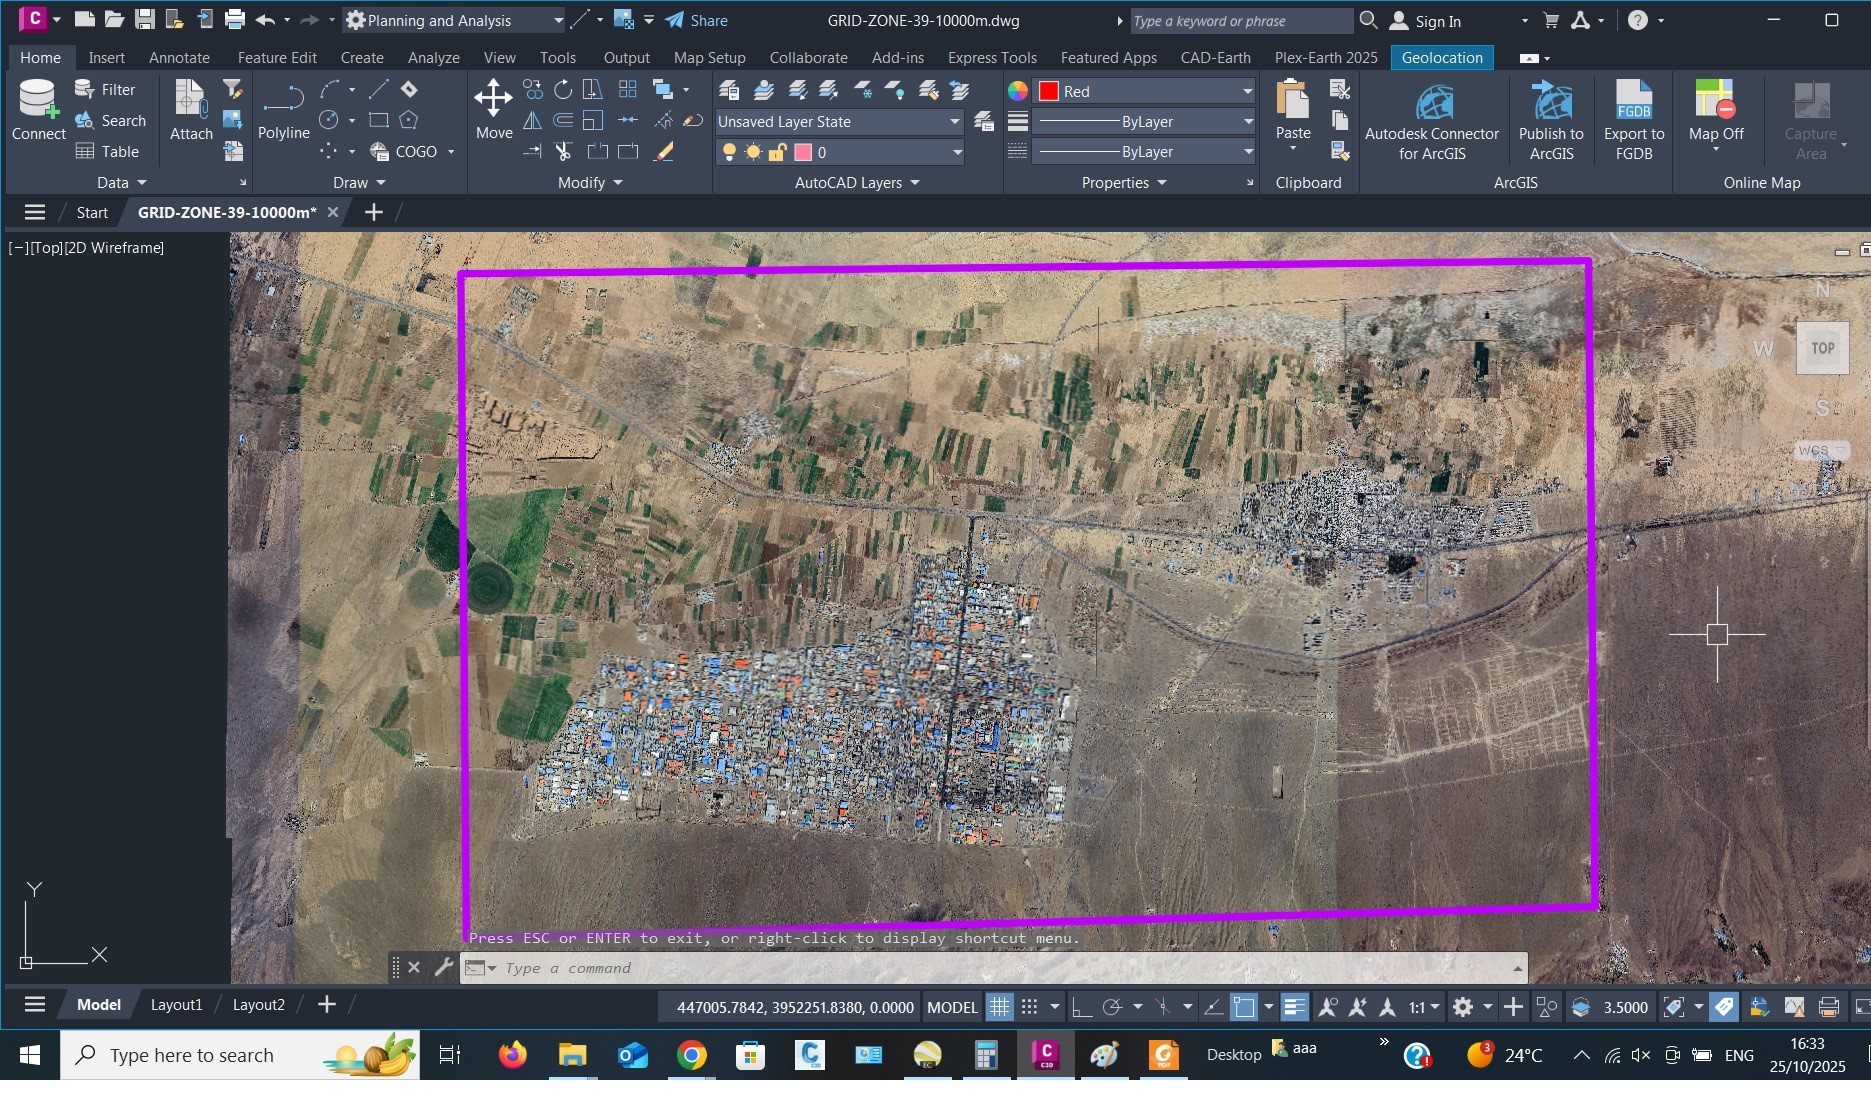Select the Polyline draw tool

point(283,110)
